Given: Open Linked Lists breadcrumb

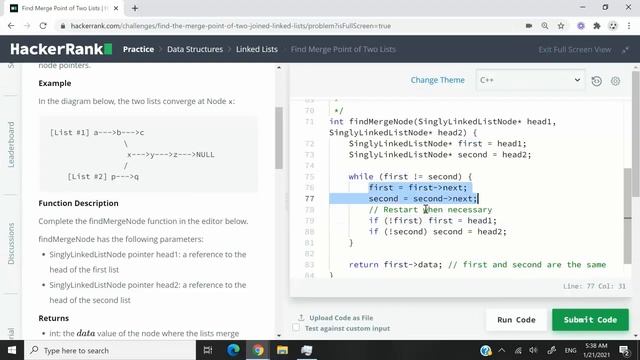Looking at the screenshot, I should [x=257, y=49].
